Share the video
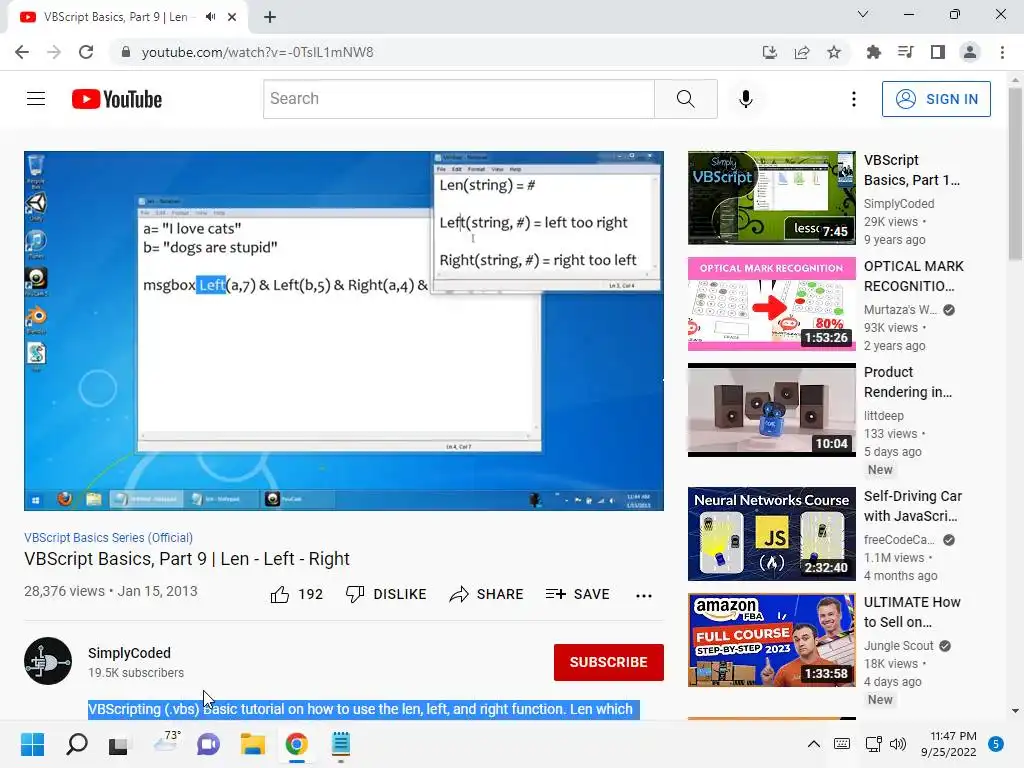 coord(487,594)
